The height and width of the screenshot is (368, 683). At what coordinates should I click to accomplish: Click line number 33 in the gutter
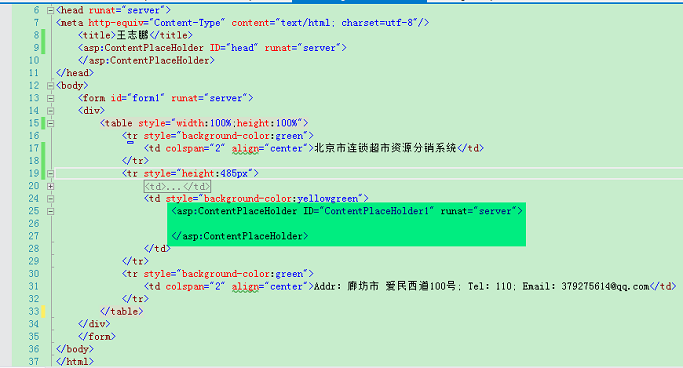(x=34, y=312)
